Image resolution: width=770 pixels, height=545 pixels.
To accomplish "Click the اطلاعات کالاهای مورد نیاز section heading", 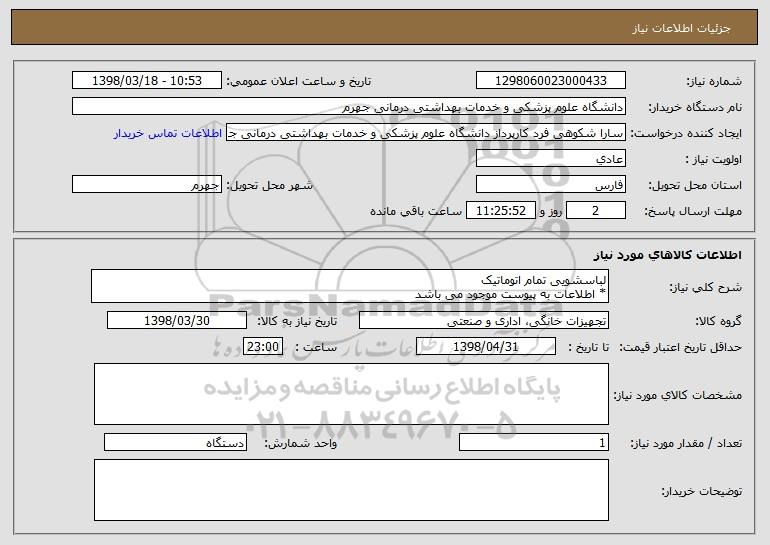I will (x=667, y=255).
